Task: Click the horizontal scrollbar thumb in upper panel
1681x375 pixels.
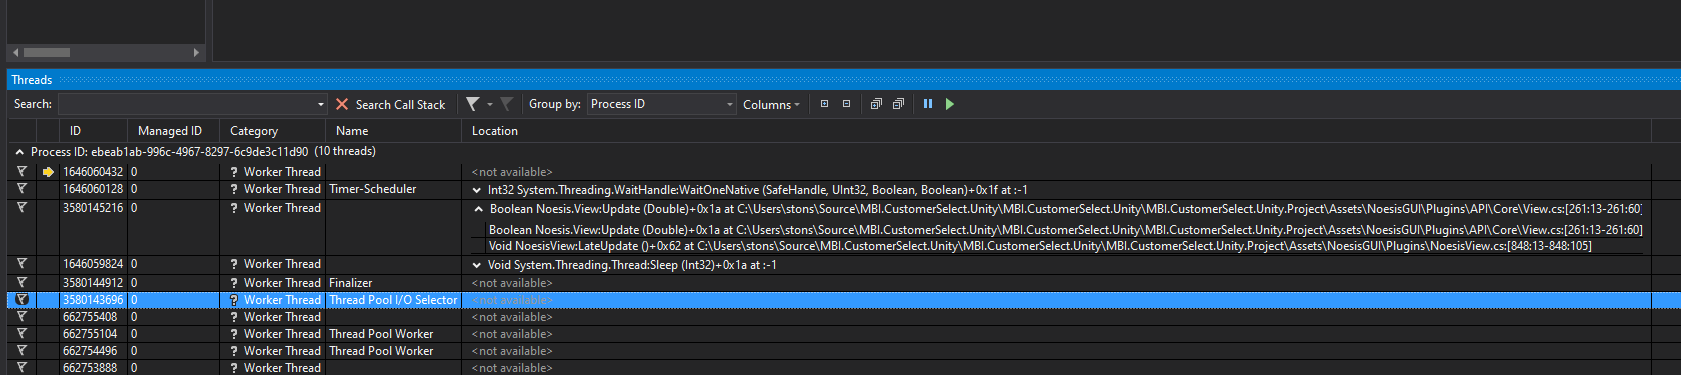Action: (47, 52)
